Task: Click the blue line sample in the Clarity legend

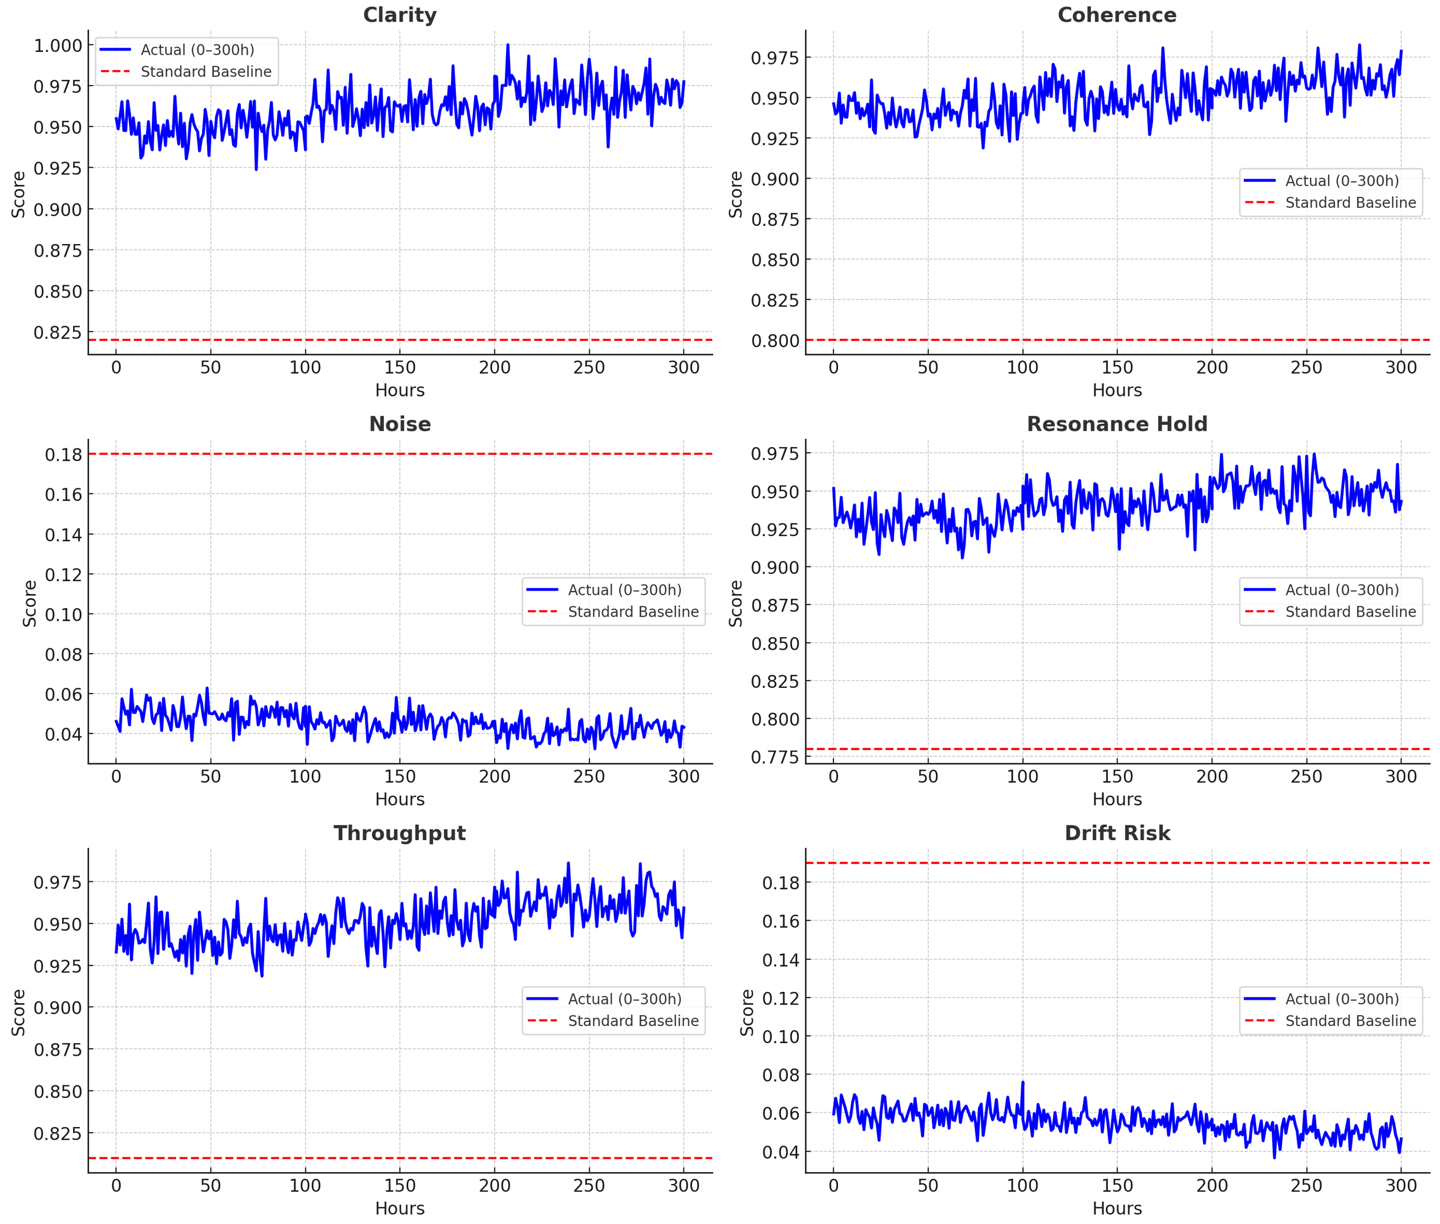Action: click(x=115, y=50)
